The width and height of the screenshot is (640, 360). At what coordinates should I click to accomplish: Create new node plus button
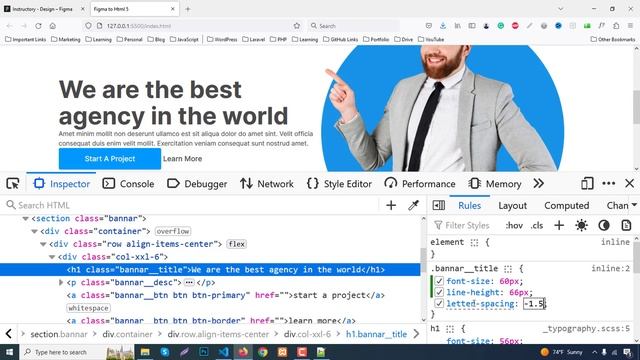[x=391, y=205]
